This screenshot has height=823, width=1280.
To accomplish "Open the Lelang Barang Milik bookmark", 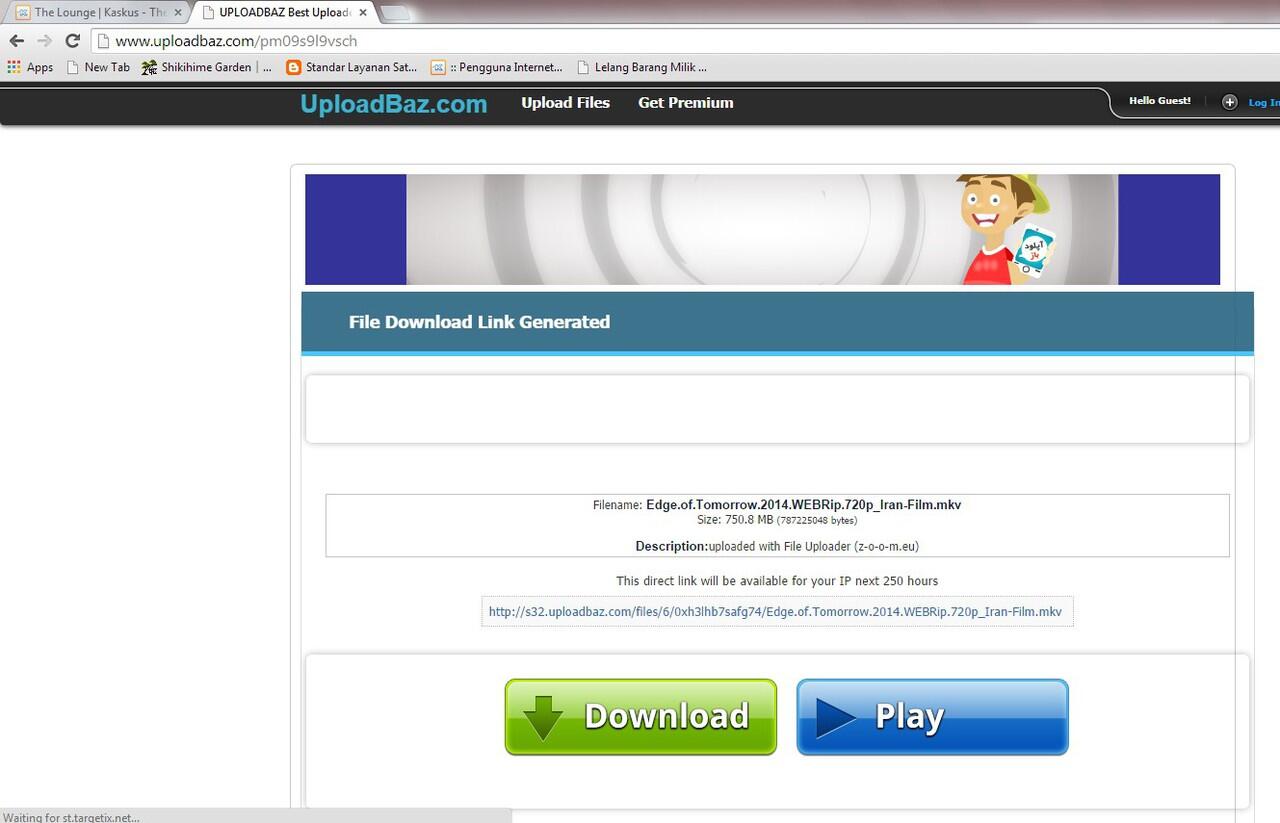I will point(642,68).
